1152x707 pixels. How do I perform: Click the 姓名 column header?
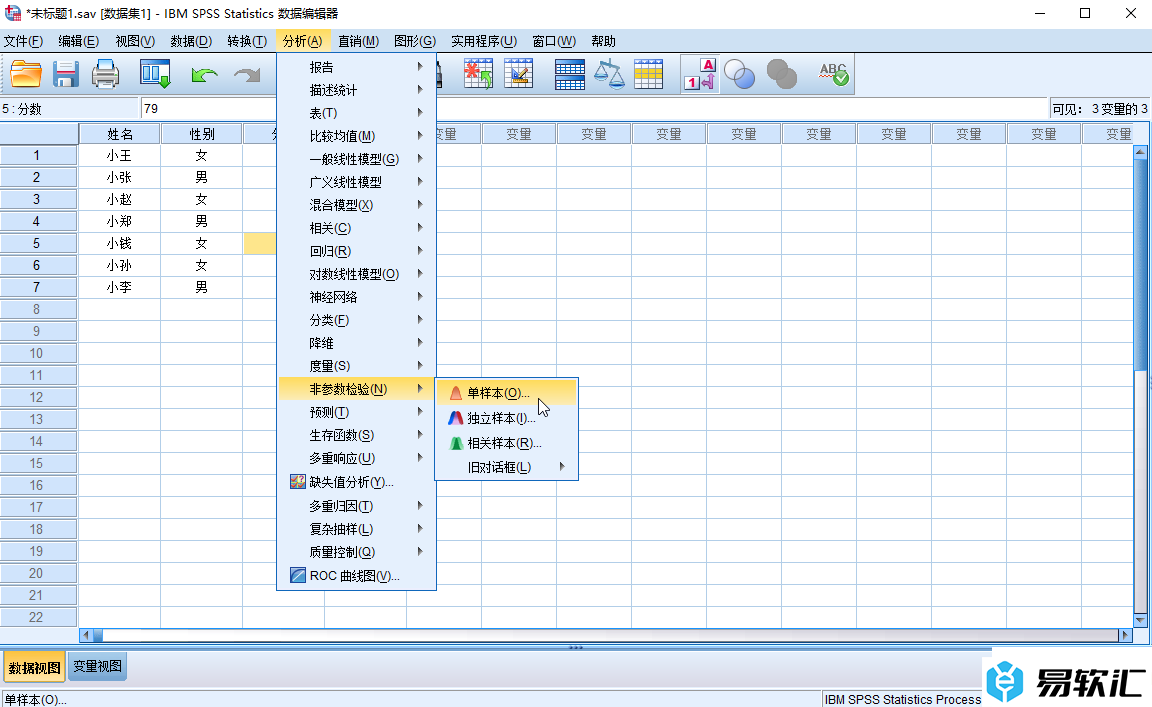pos(120,134)
